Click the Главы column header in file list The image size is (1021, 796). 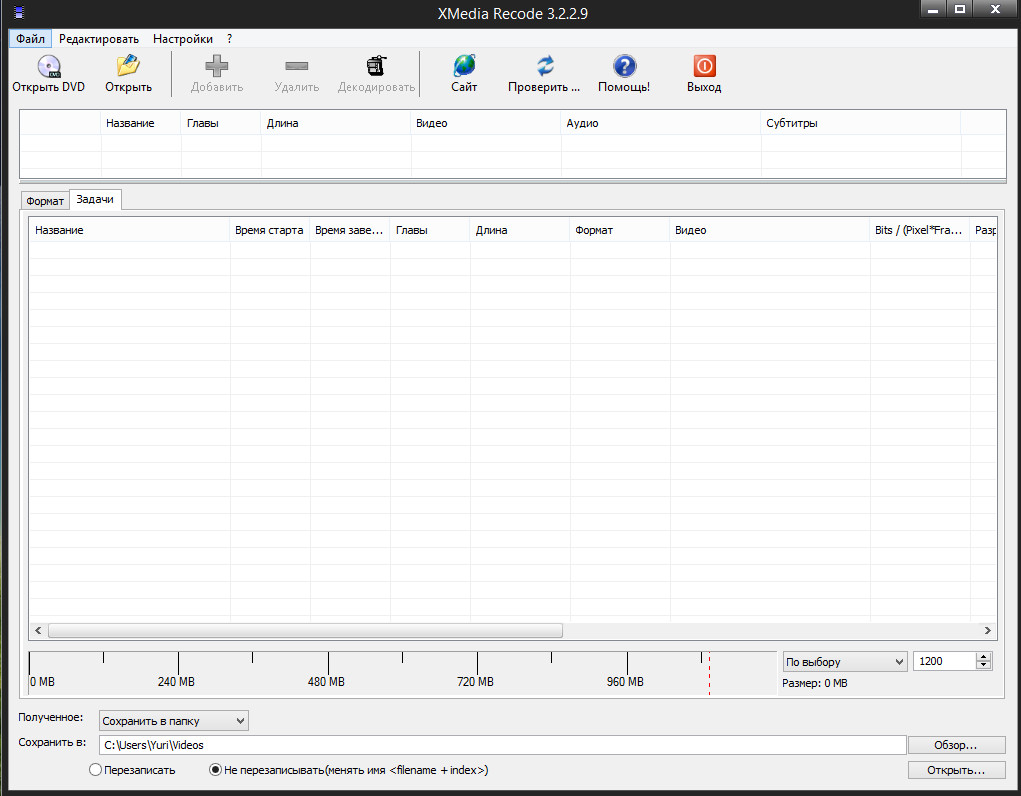[221, 123]
